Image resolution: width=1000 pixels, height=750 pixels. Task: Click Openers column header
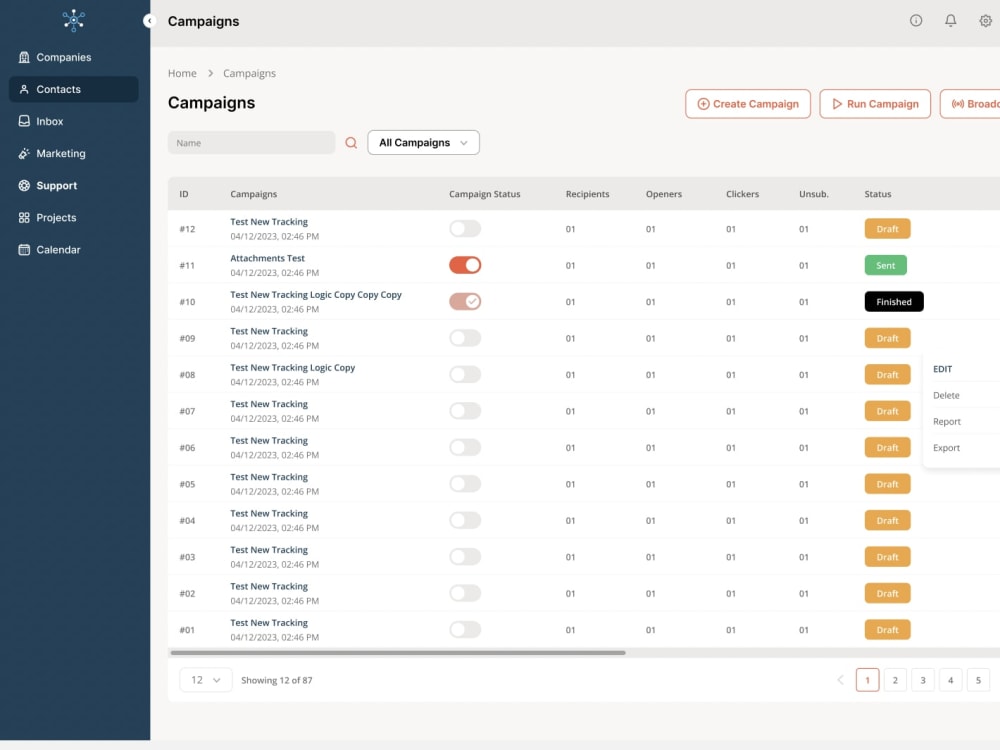(663, 194)
